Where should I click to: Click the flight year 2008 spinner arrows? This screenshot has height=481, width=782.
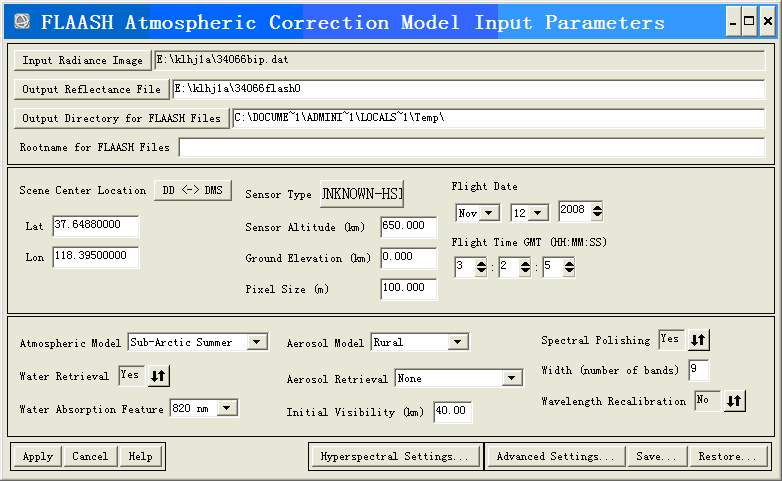pyautogui.click(x=597, y=211)
